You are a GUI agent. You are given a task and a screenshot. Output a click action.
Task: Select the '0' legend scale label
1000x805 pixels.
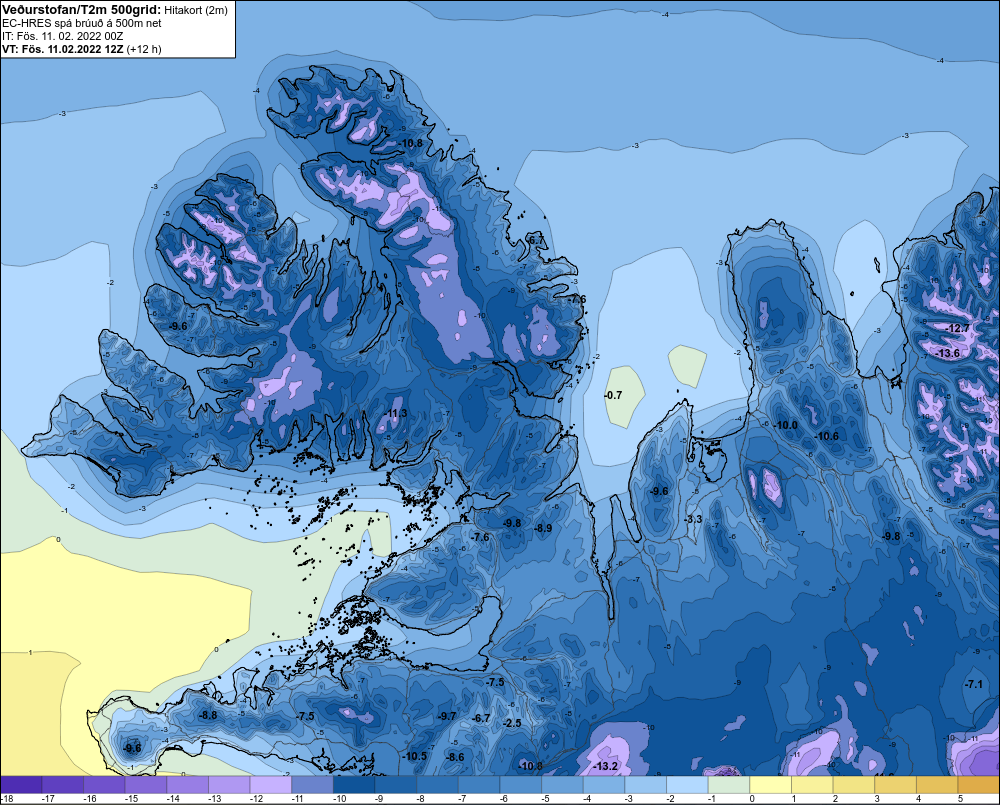(x=753, y=799)
